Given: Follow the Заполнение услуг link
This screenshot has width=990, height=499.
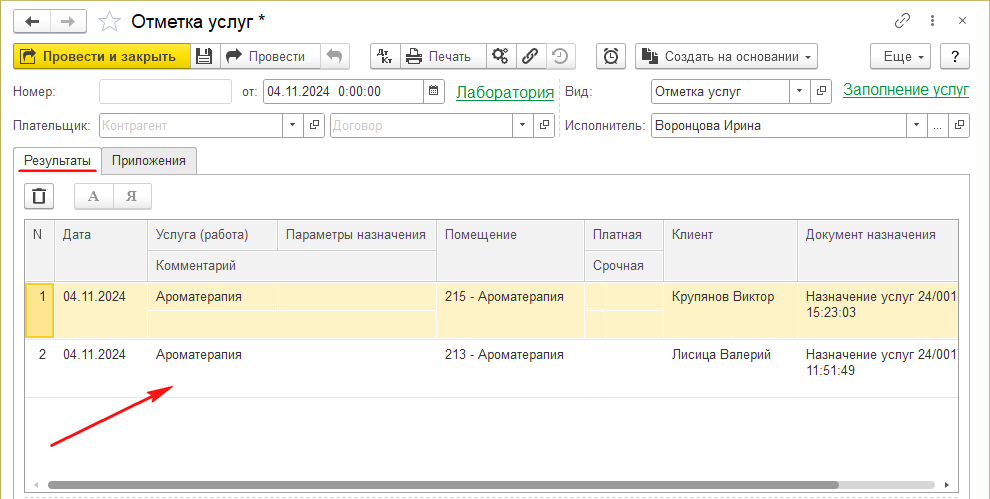Looking at the screenshot, I should (905, 90).
